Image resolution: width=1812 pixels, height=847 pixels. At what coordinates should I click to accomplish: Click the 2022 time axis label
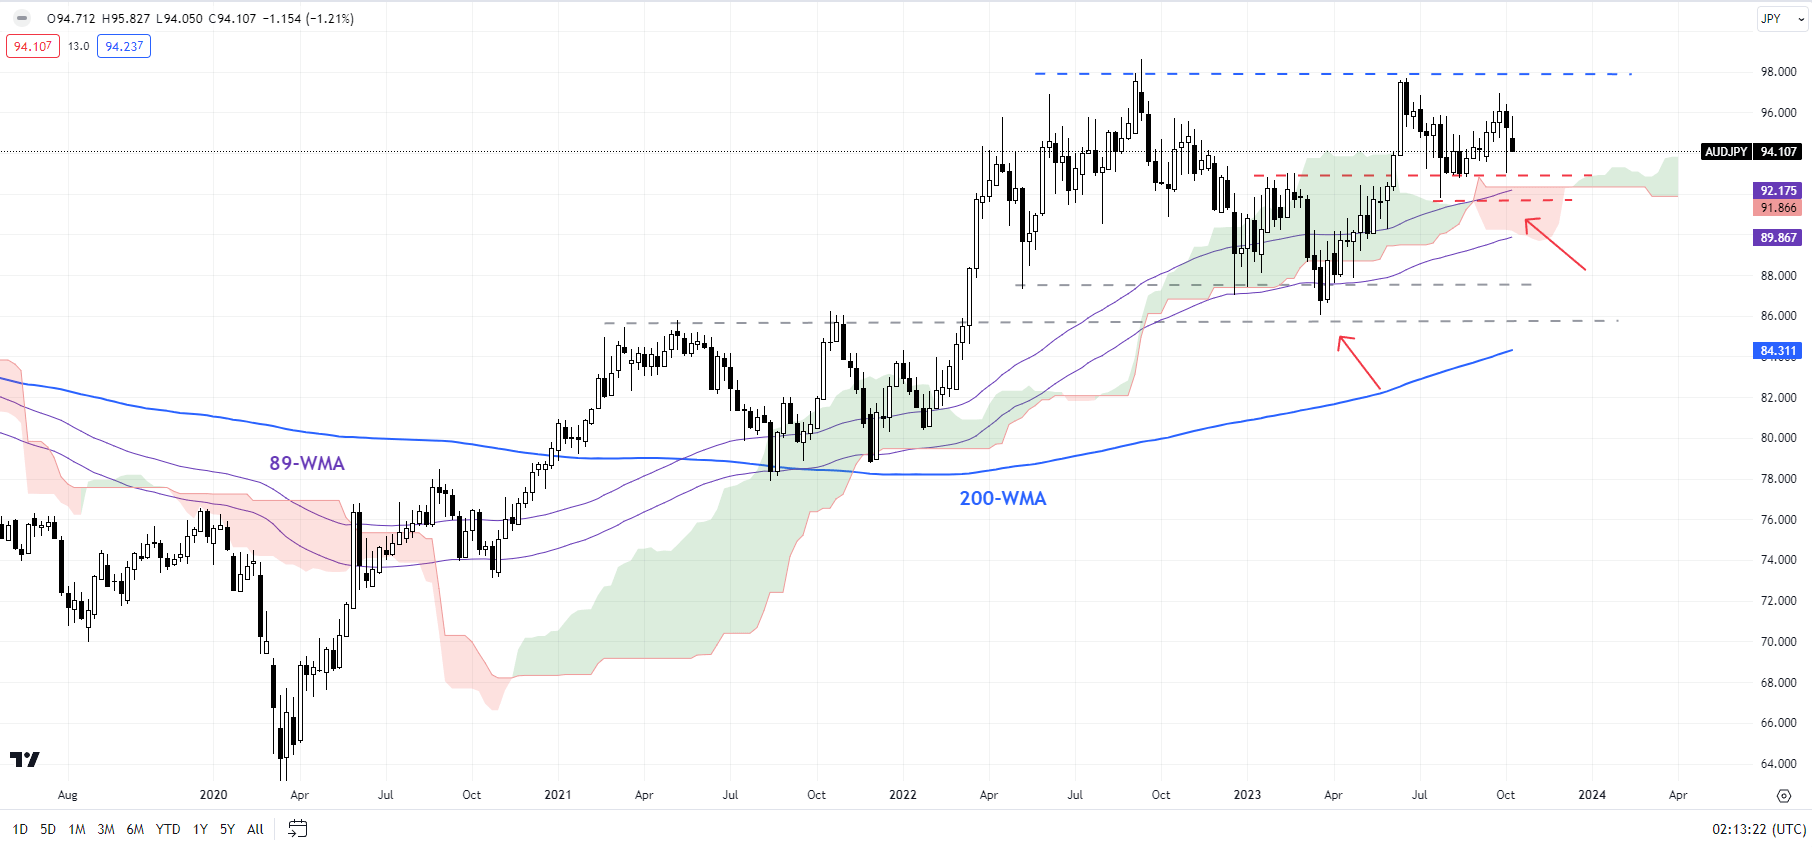click(x=903, y=795)
